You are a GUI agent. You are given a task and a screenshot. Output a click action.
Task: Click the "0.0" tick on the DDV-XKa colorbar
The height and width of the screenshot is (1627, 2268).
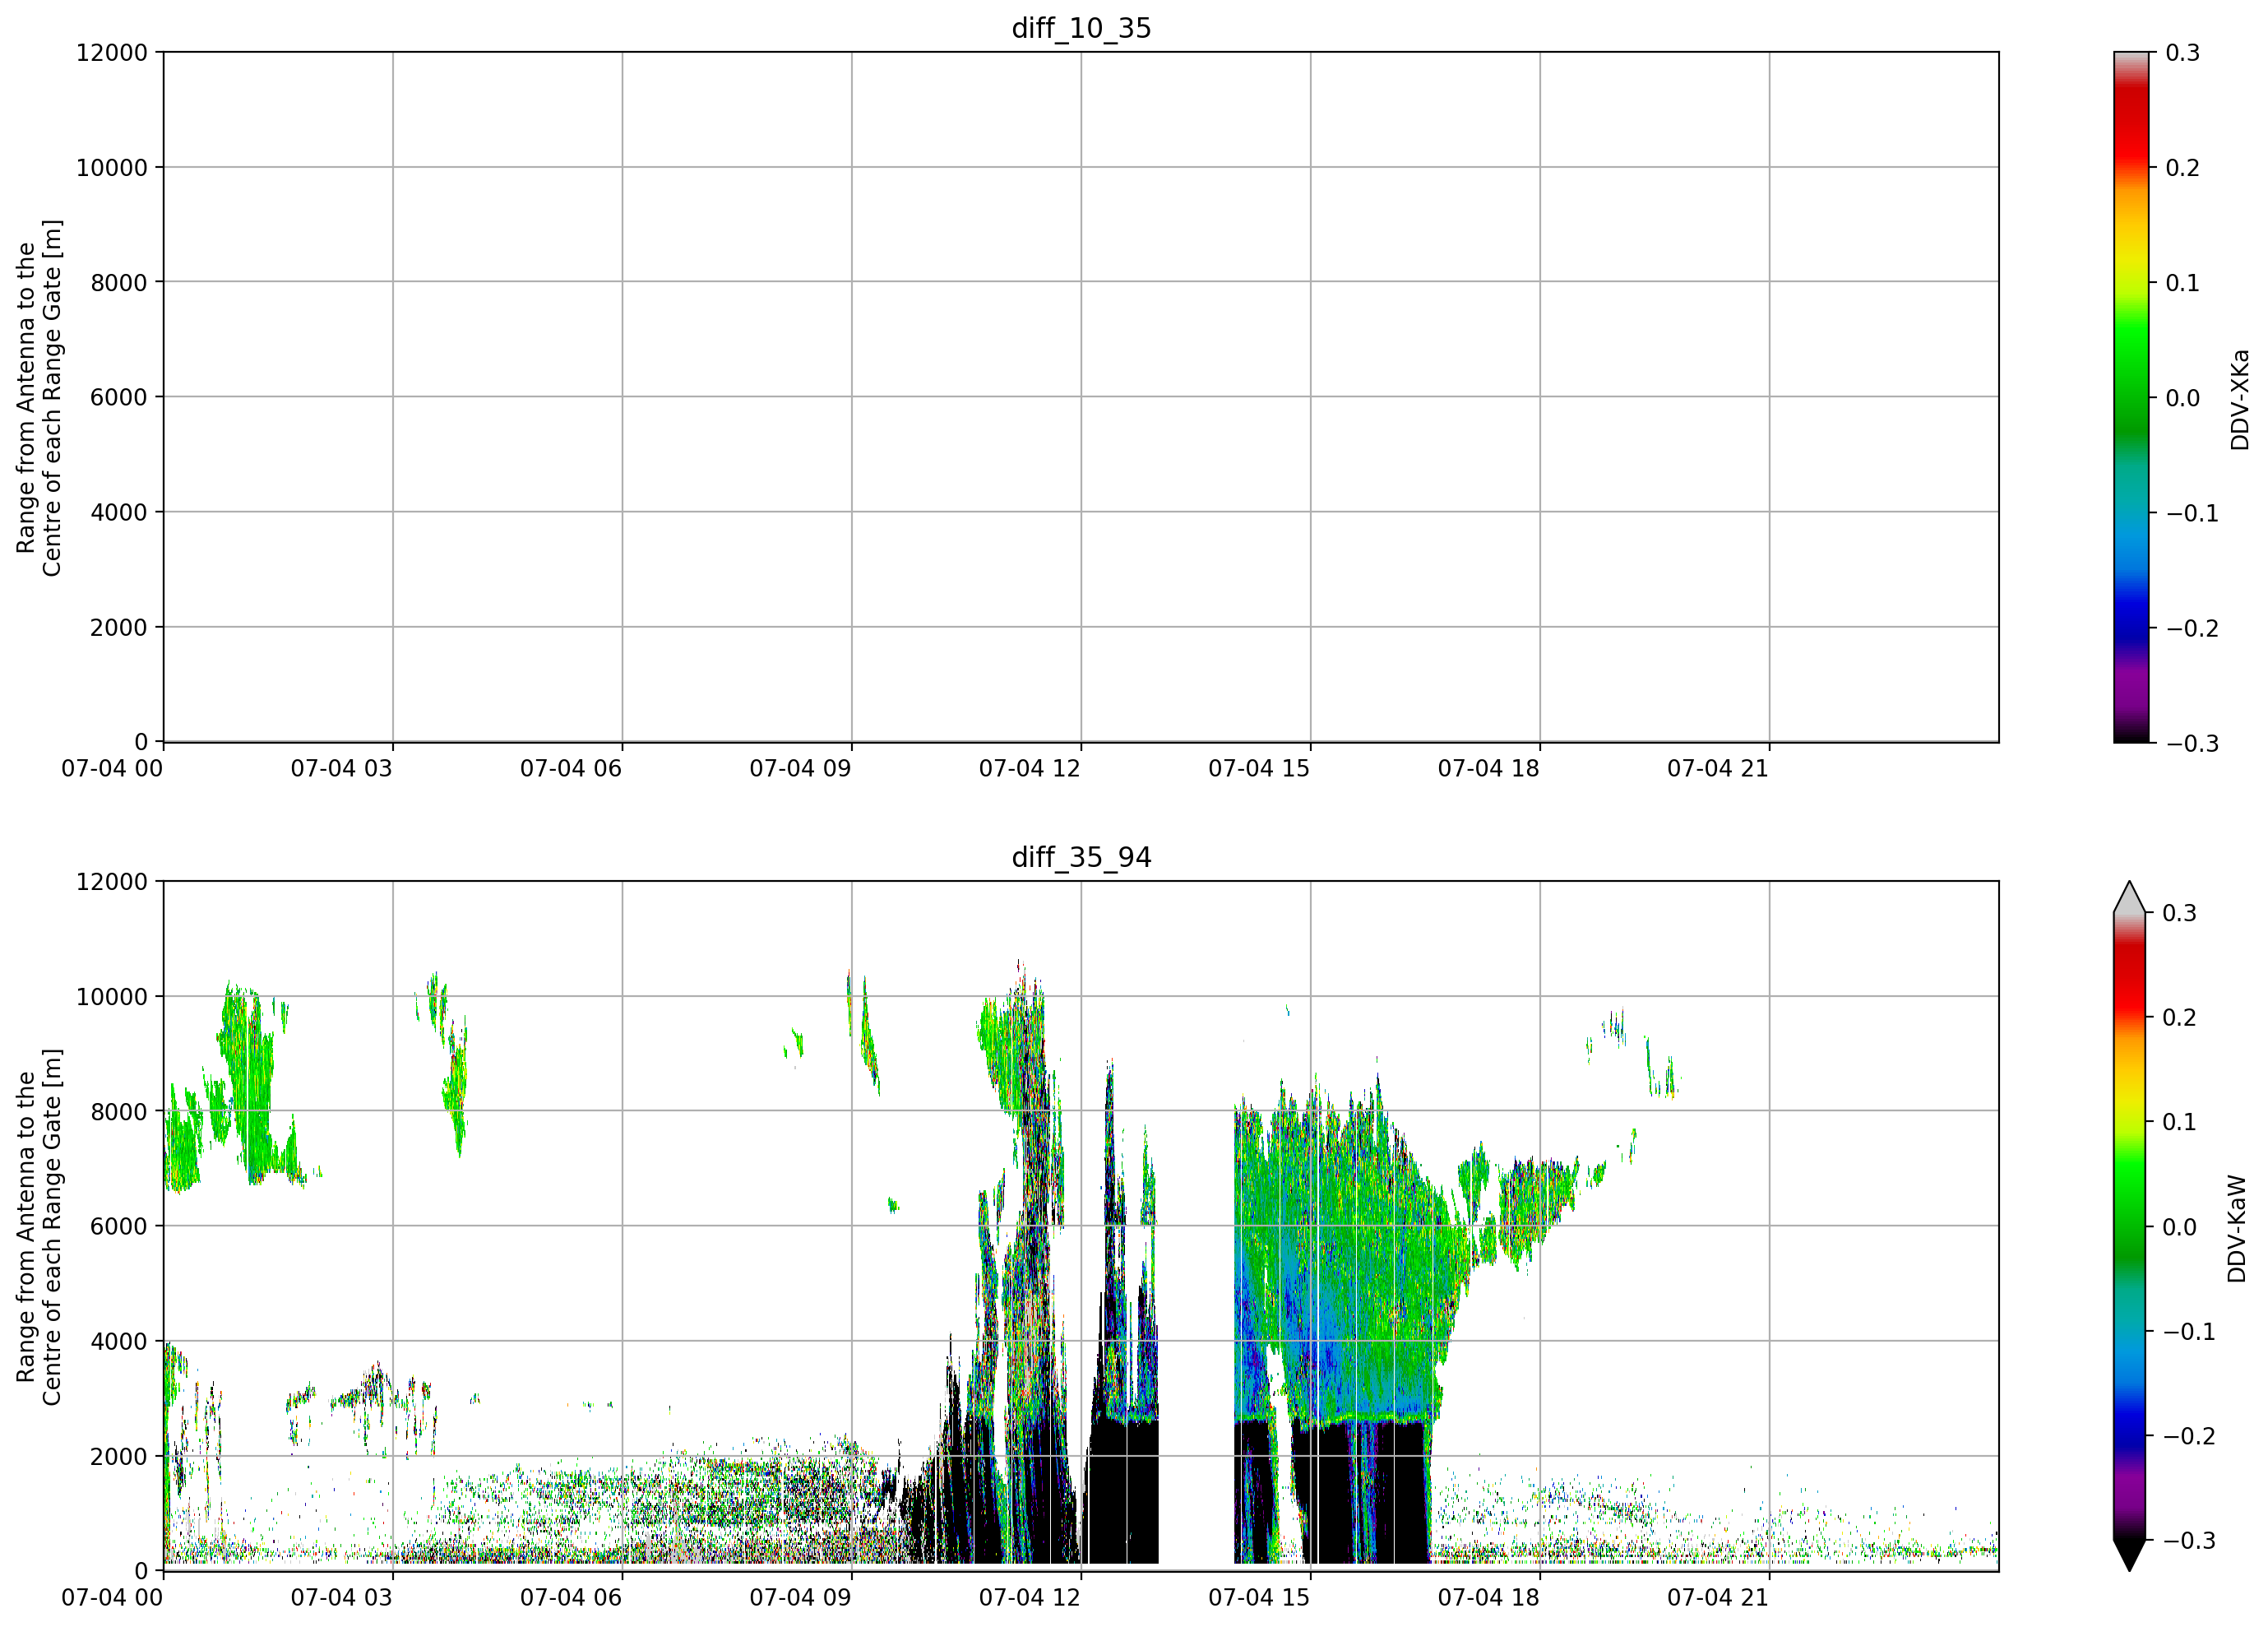pyautogui.click(x=2183, y=398)
